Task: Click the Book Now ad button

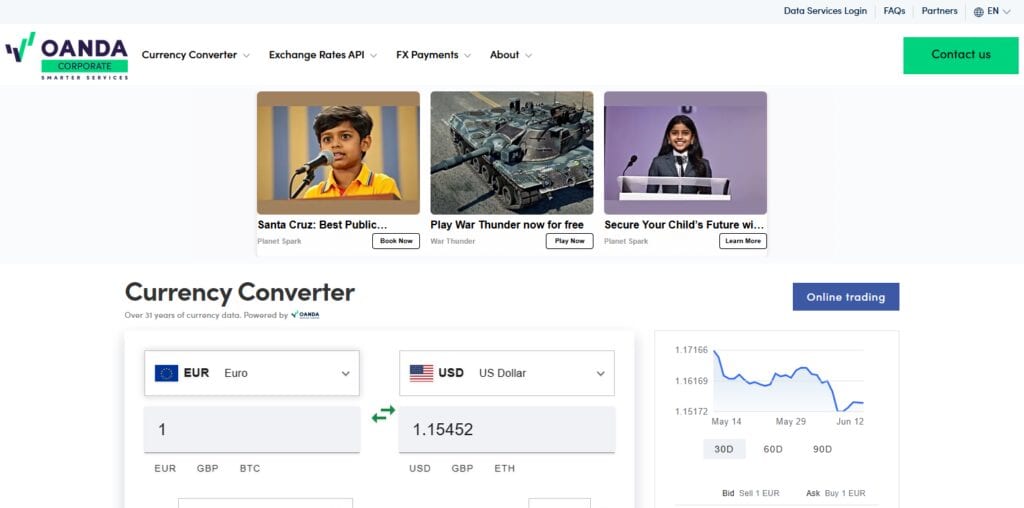Action: point(396,241)
